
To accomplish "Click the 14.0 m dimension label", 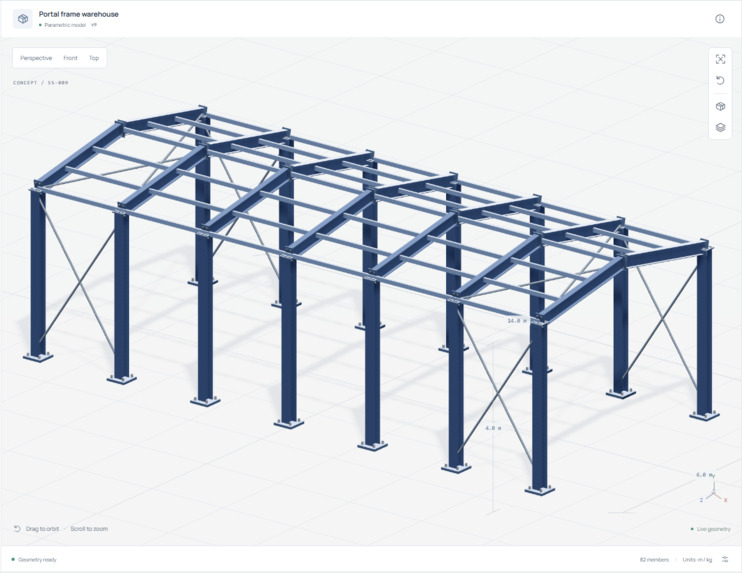I will [x=517, y=321].
